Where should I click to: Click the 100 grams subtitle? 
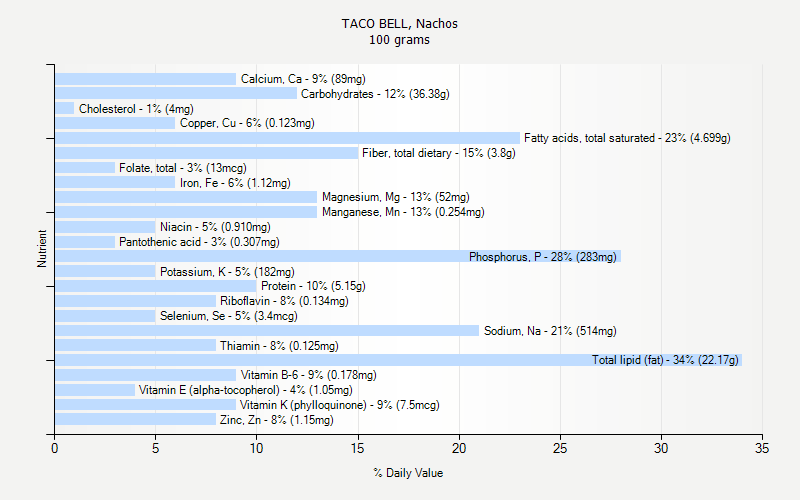coord(400,40)
